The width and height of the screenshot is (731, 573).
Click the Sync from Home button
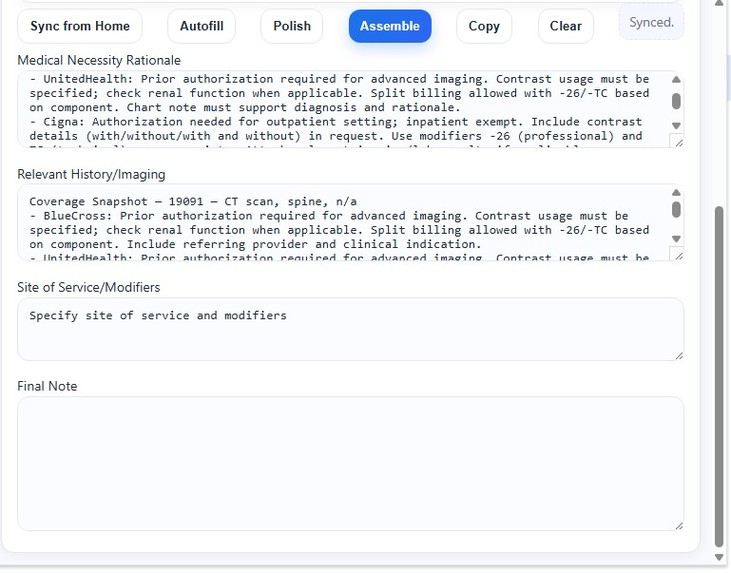pos(80,26)
